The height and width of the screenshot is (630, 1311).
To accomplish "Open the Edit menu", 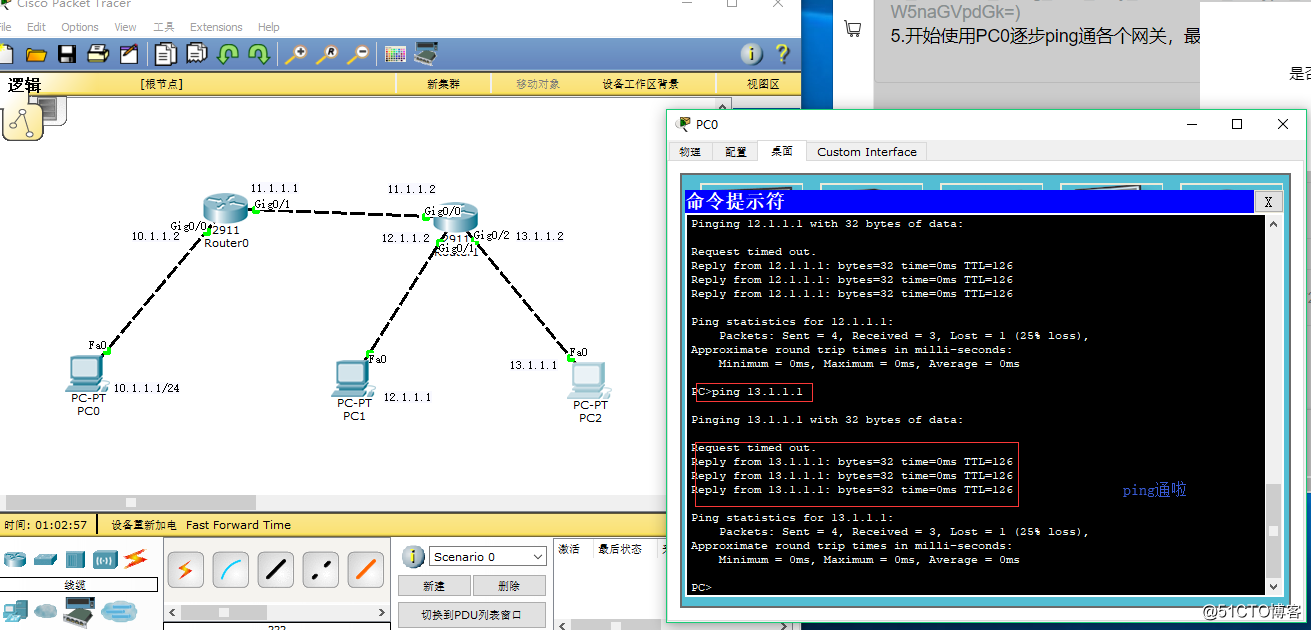I will point(37,27).
